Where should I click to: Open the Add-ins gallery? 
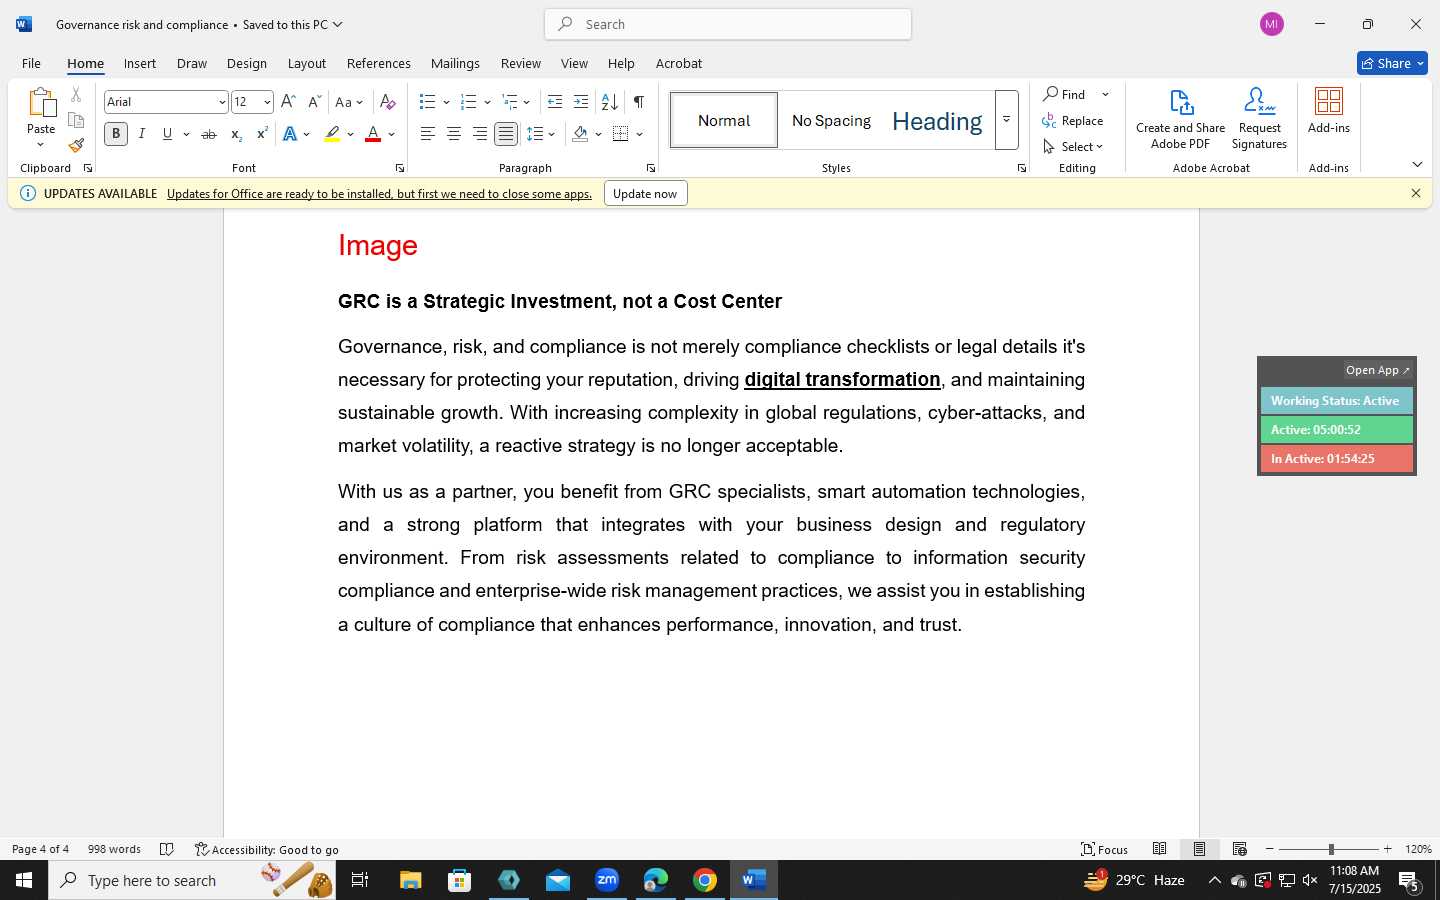click(1329, 111)
